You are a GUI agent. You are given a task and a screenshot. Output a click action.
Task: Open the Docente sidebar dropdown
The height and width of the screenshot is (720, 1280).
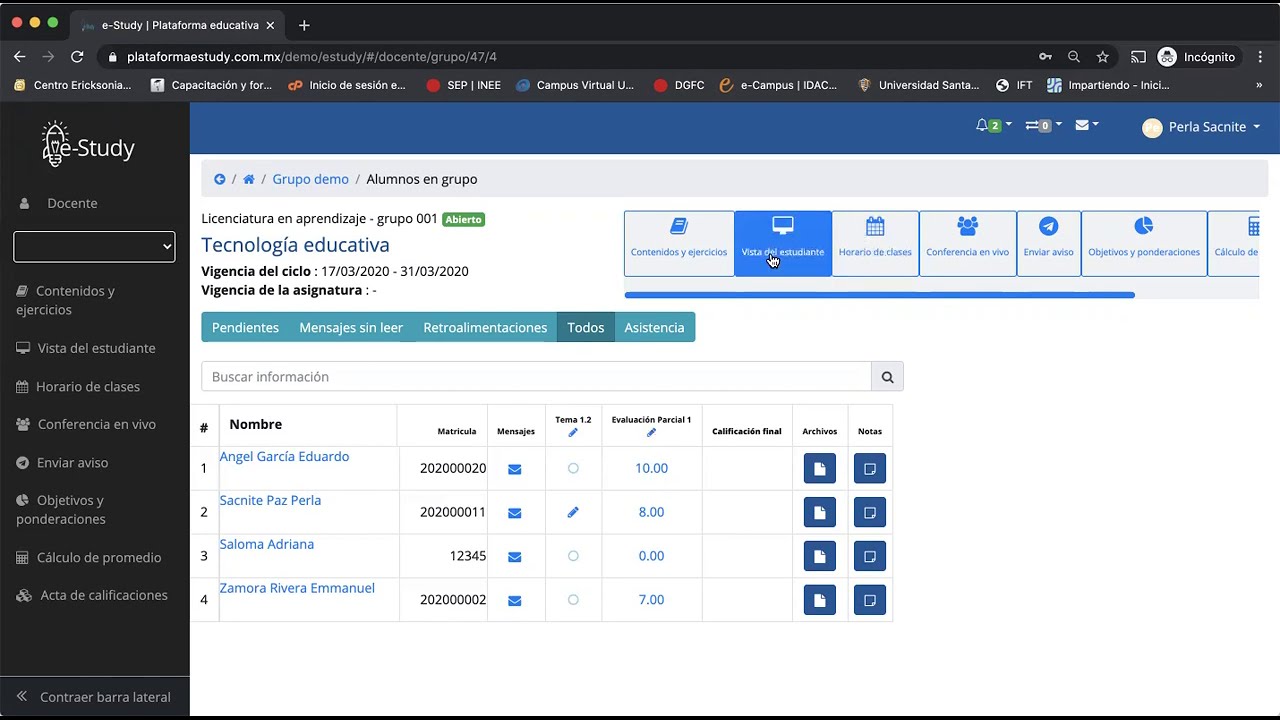tap(94, 246)
